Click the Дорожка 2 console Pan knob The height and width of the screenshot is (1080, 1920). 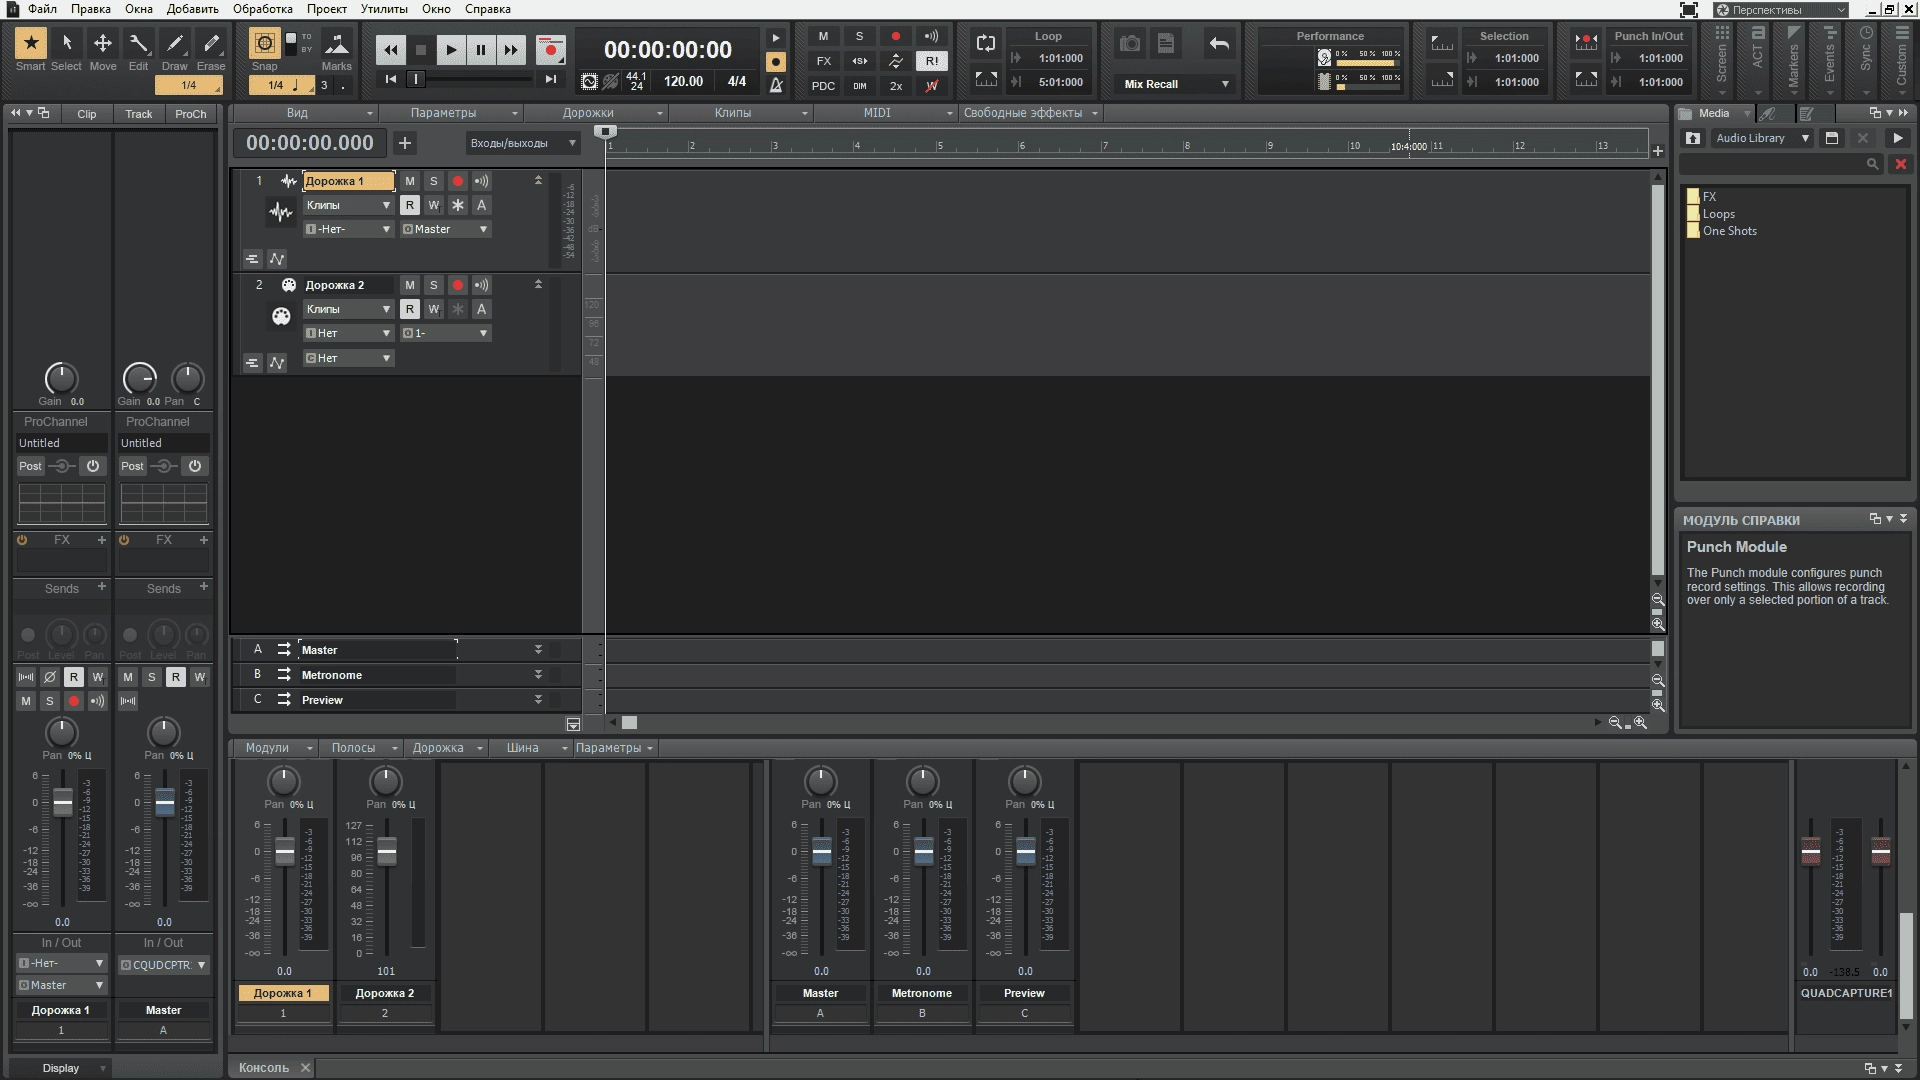(x=386, y=780)
